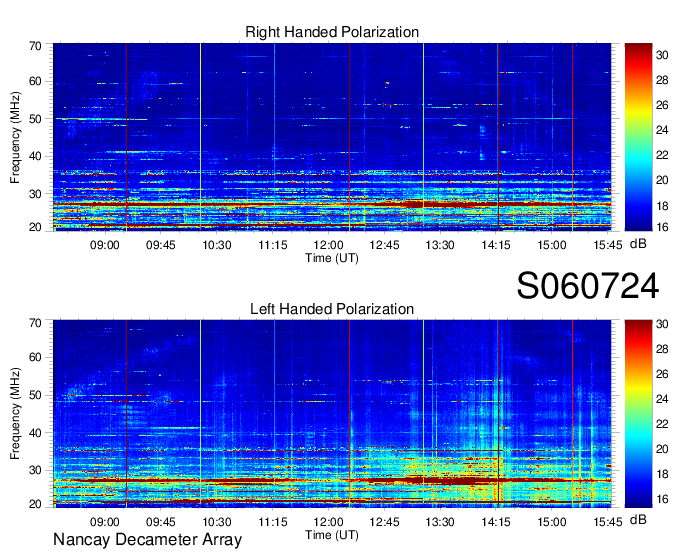Screen dimensions: 680x552
Task: Click 24 dB value on Left Handed color bar
Action: point(662,399)
